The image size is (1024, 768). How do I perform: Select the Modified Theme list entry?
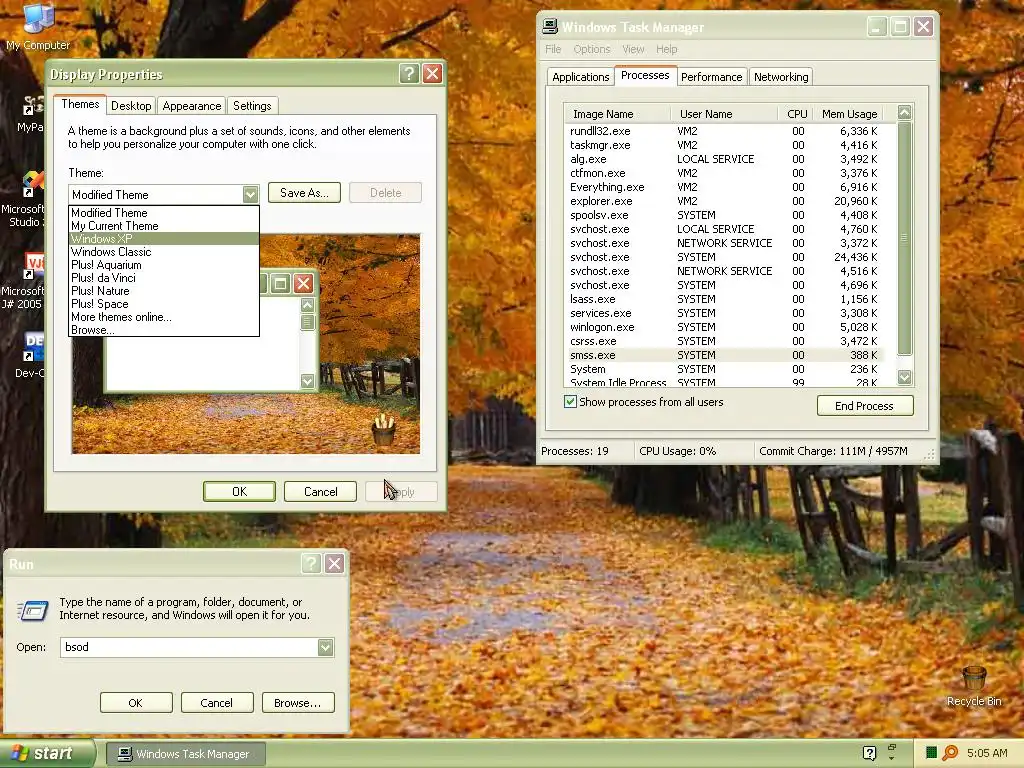point(164,212)
